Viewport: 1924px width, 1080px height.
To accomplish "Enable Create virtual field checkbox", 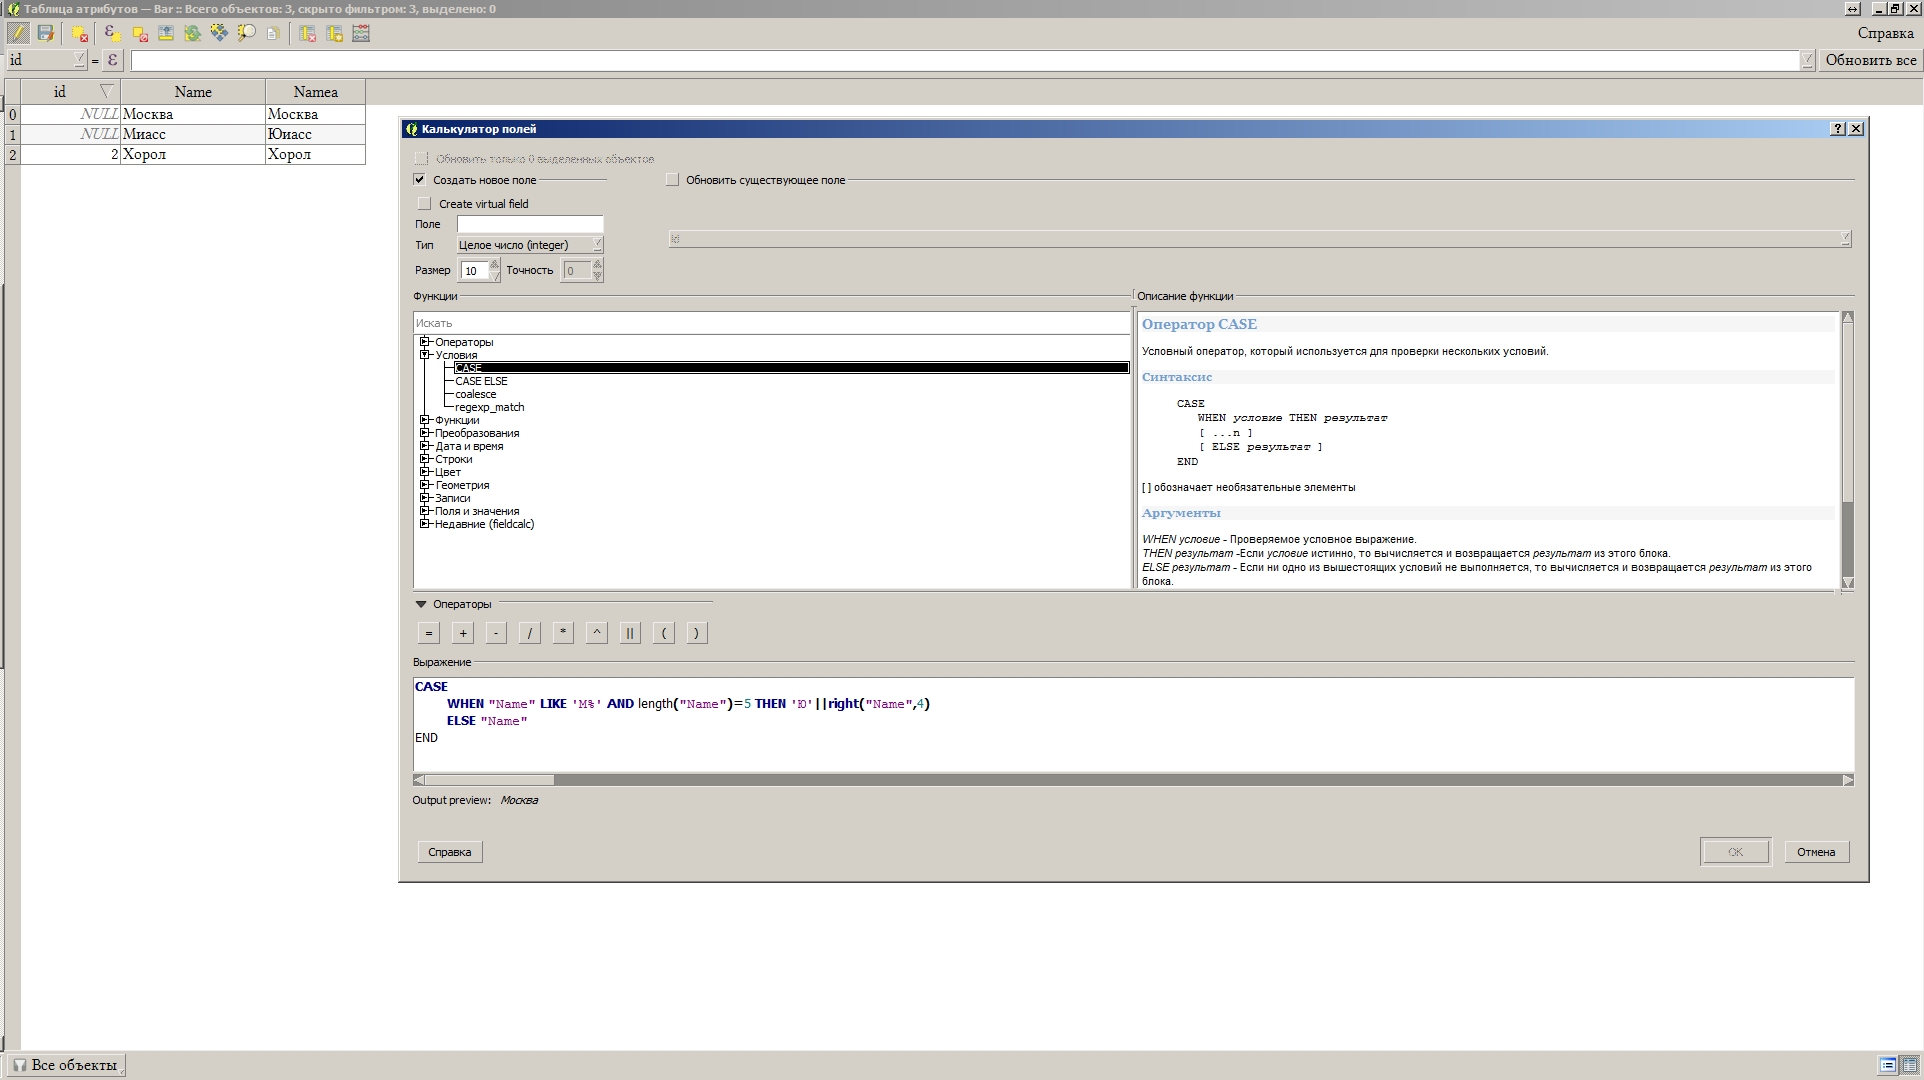I will click(x=424, y=203).
